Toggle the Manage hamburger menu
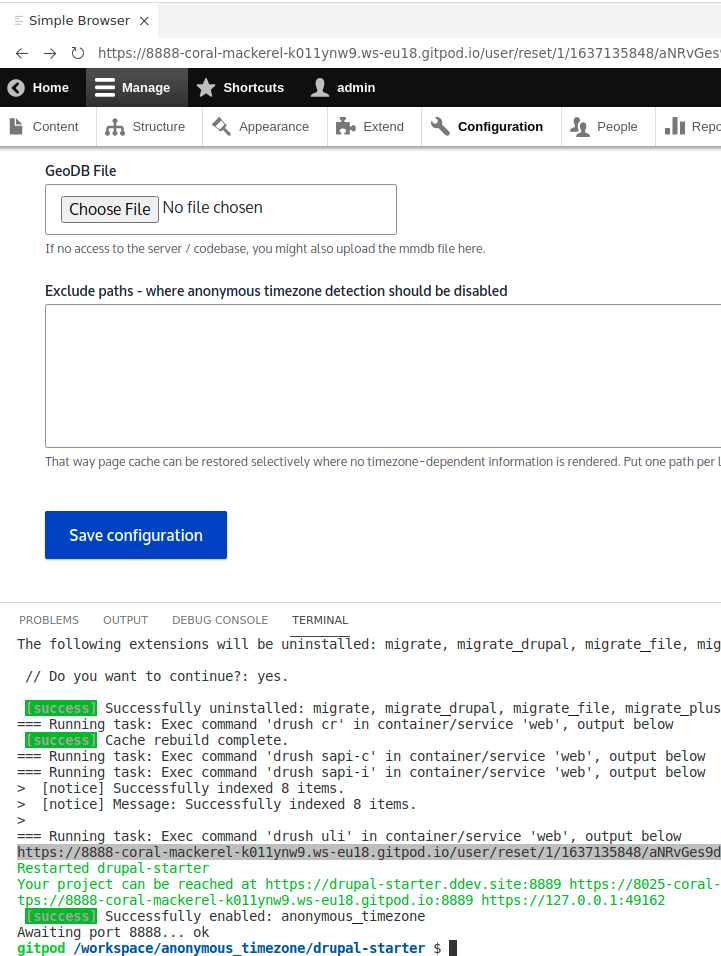 [137, 88]
